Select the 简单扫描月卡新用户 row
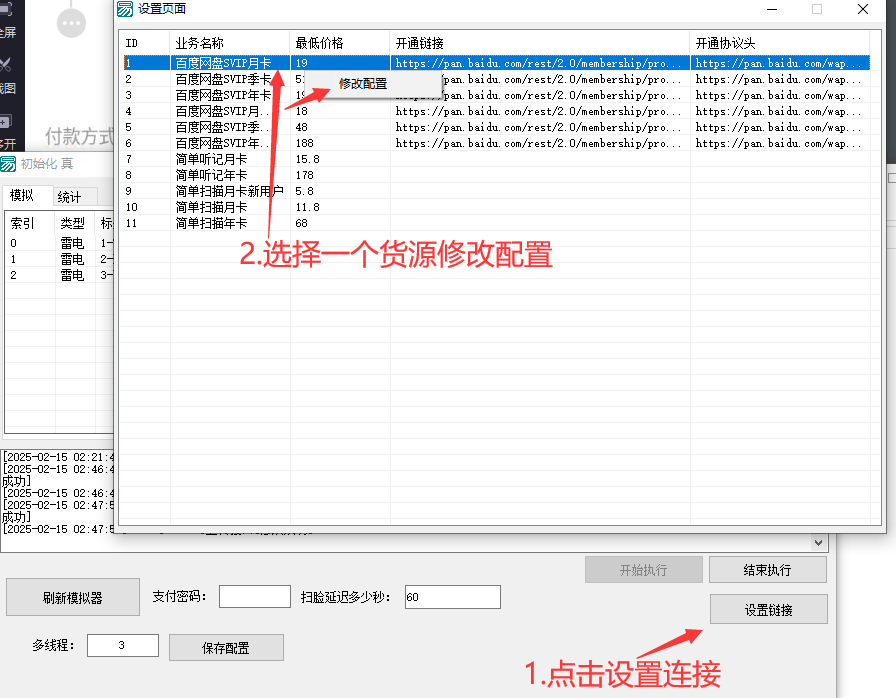The image size is (896, 698). [x=497, y=191]
